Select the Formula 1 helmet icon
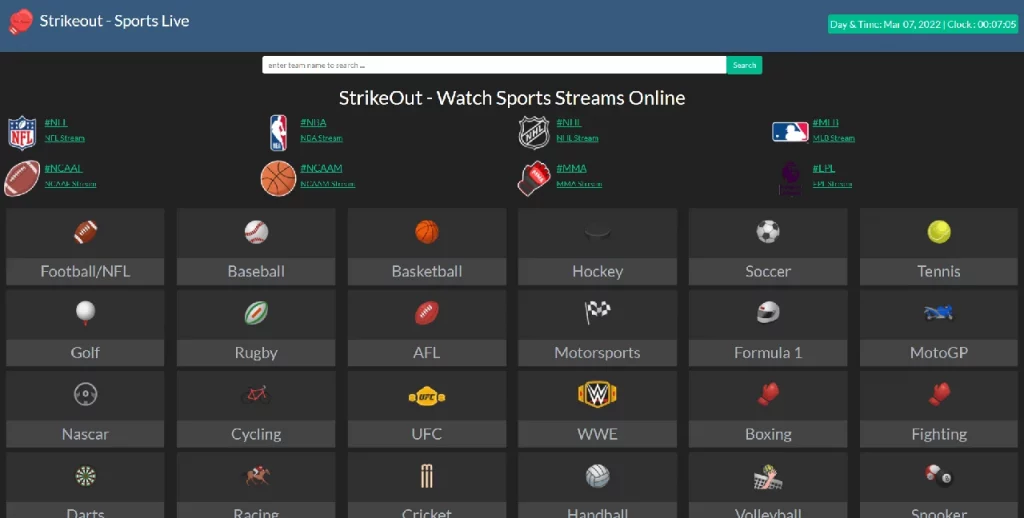This screenshot has height=518, width=1024. coord(768,313)
